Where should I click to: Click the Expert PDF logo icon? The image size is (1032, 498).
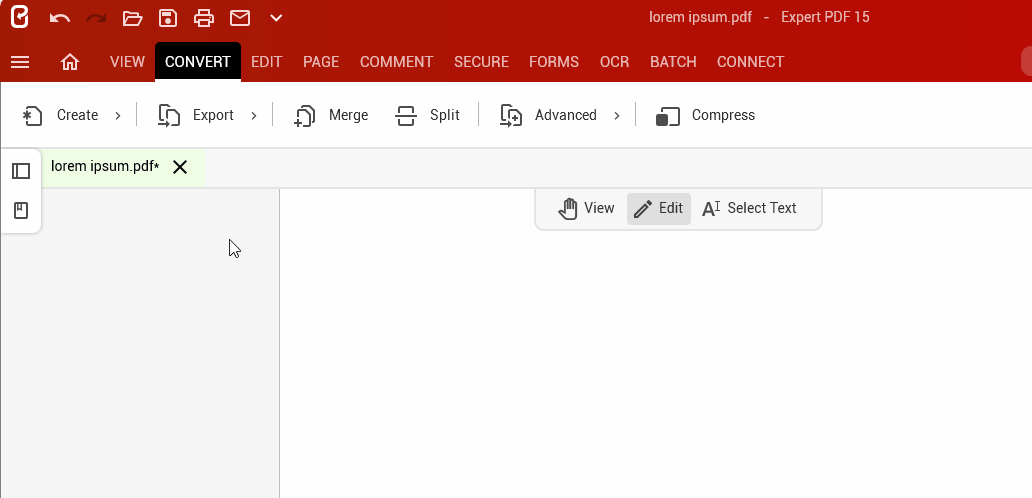pyautogui.click(x=20, y=17)
